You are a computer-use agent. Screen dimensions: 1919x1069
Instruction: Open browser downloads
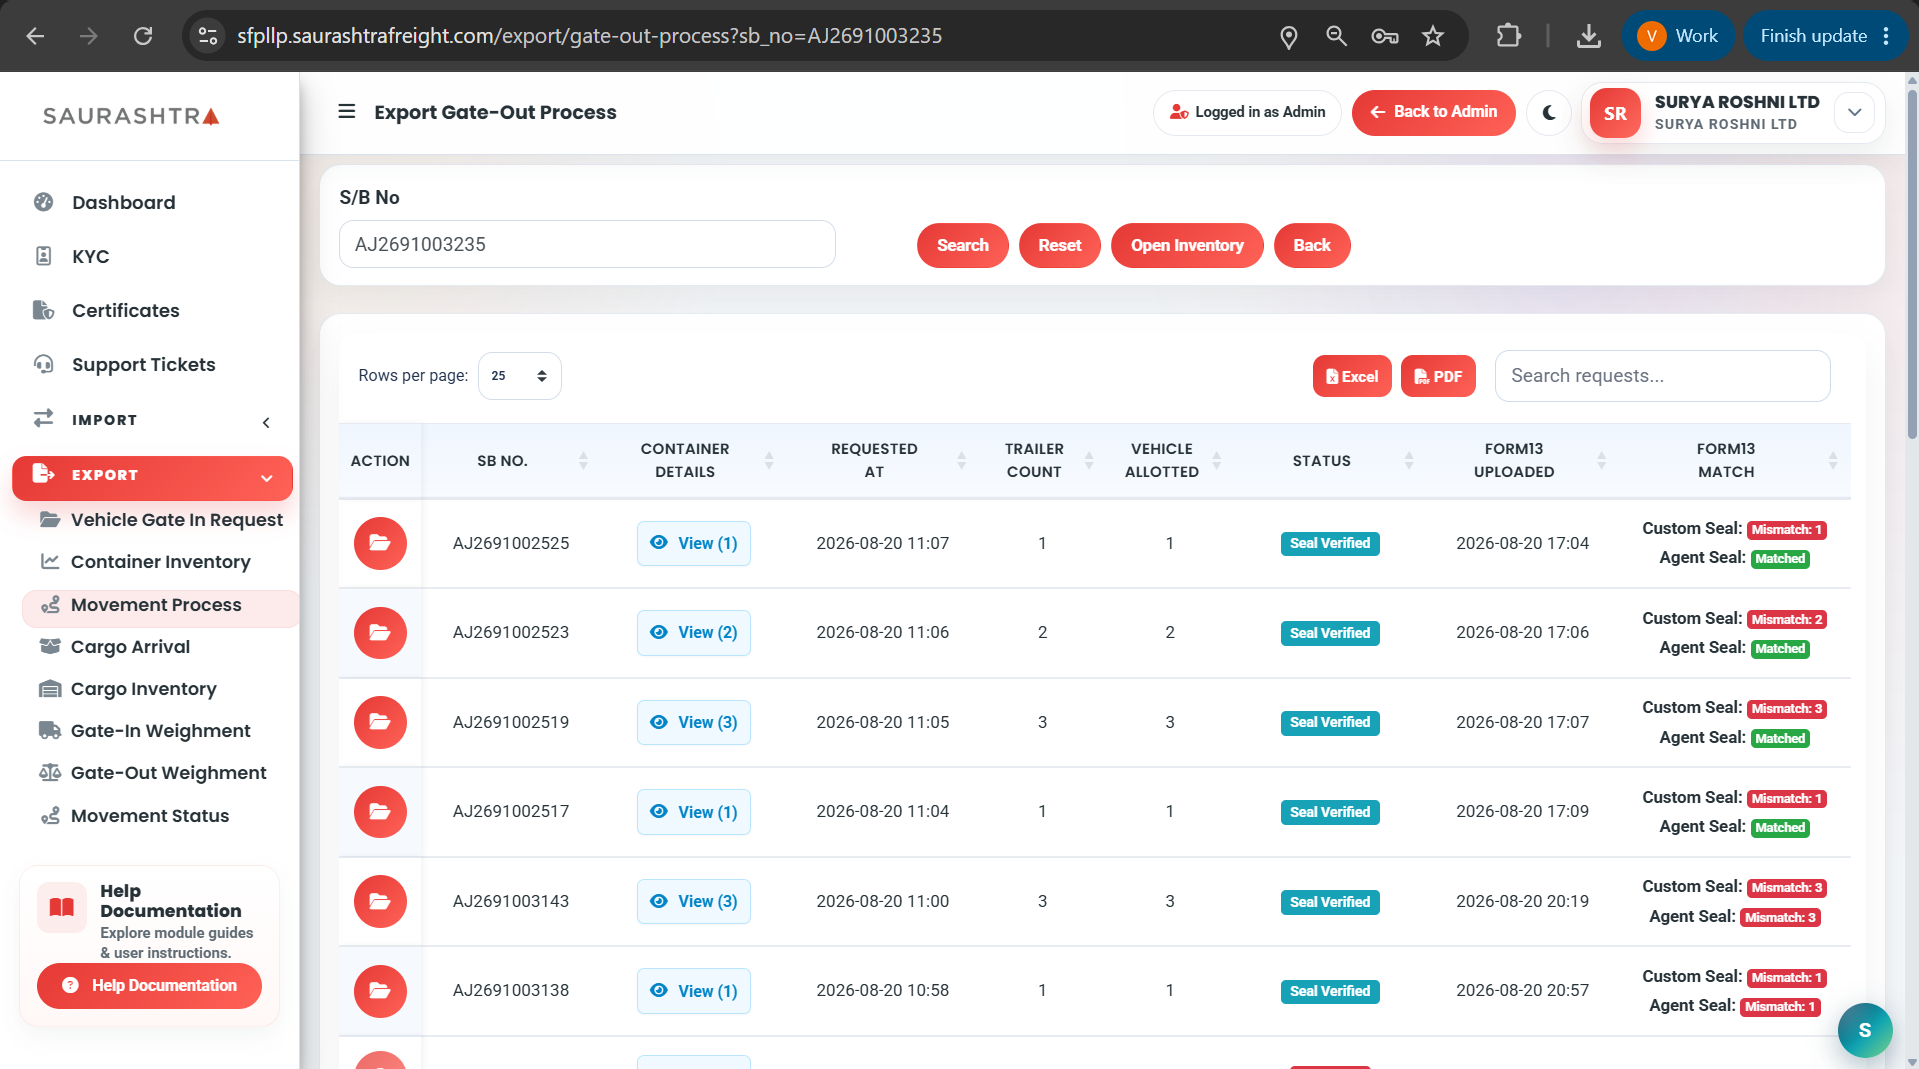(x=1588, y=36)
